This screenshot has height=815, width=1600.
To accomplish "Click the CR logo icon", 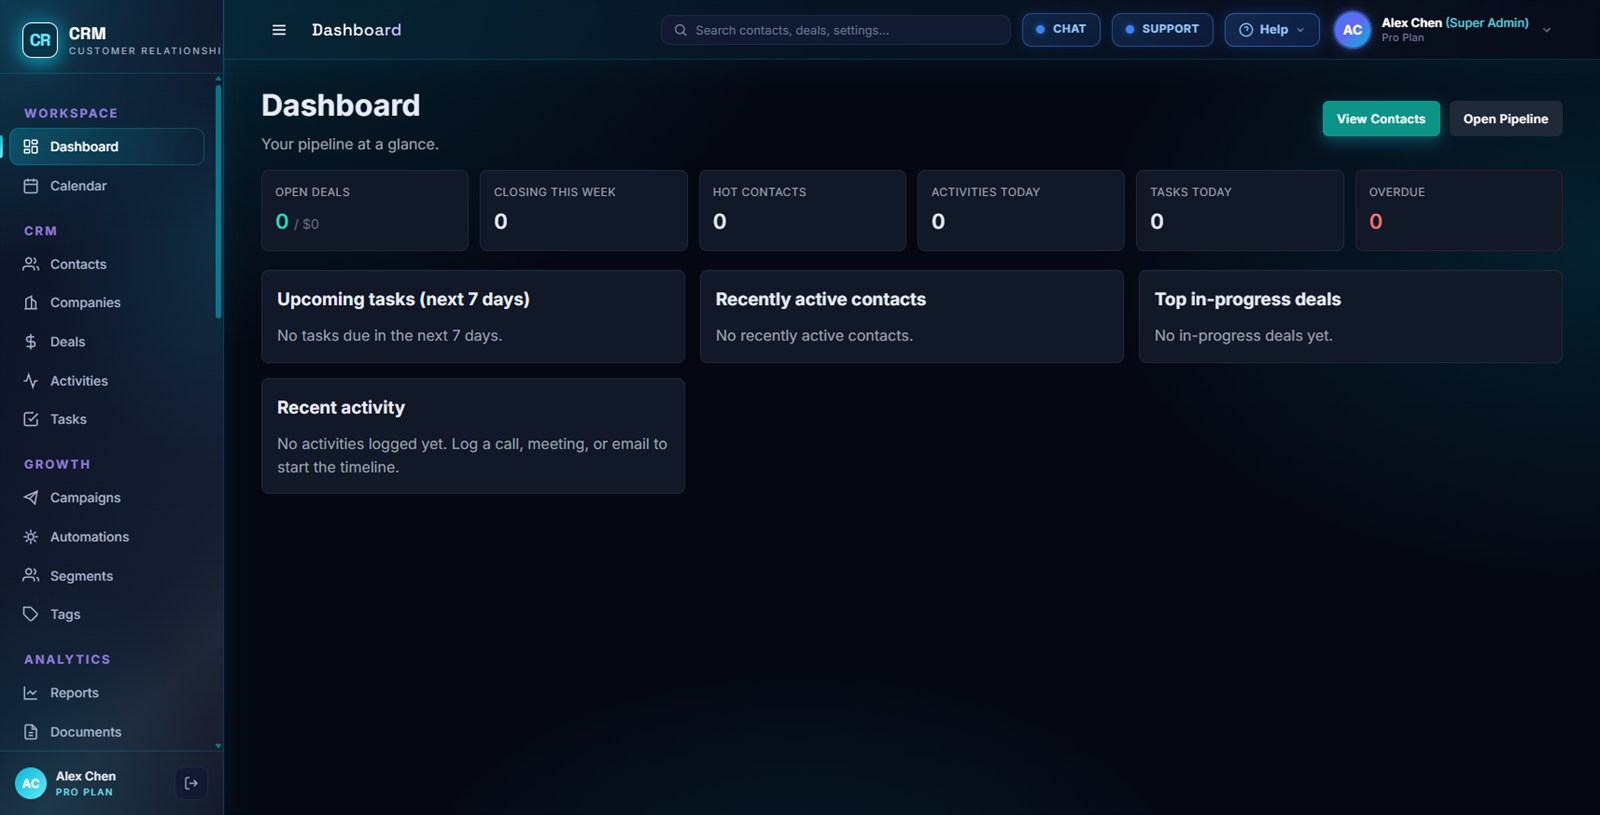I will (40, 40).
